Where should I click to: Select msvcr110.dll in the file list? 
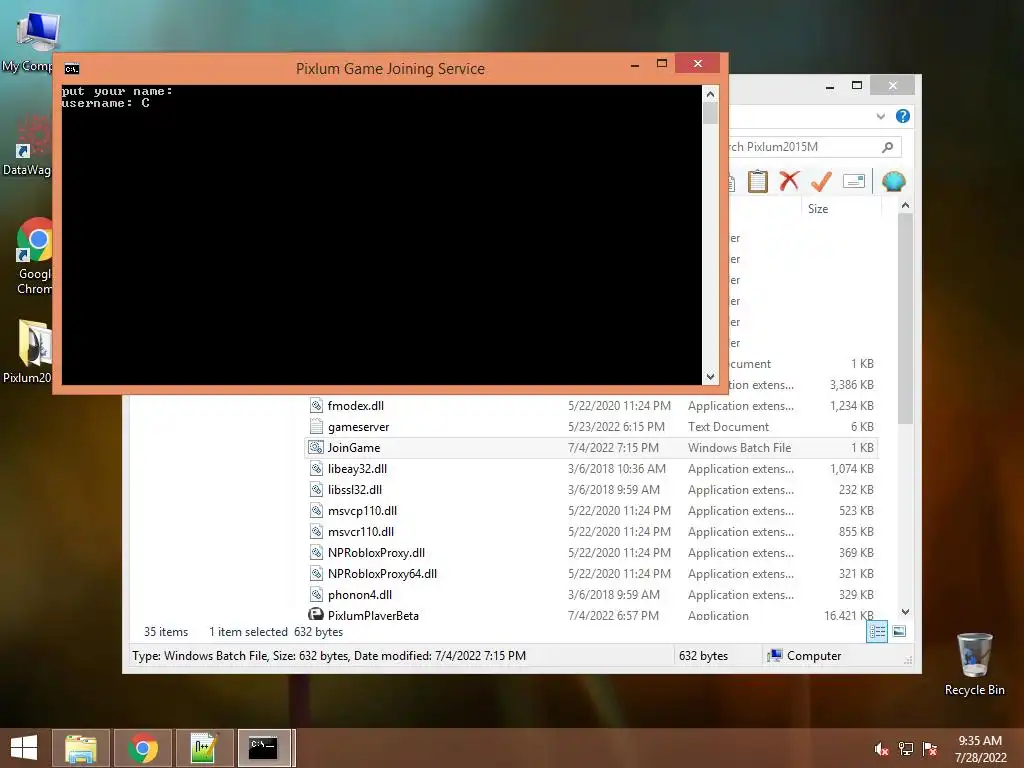[360, 531]
